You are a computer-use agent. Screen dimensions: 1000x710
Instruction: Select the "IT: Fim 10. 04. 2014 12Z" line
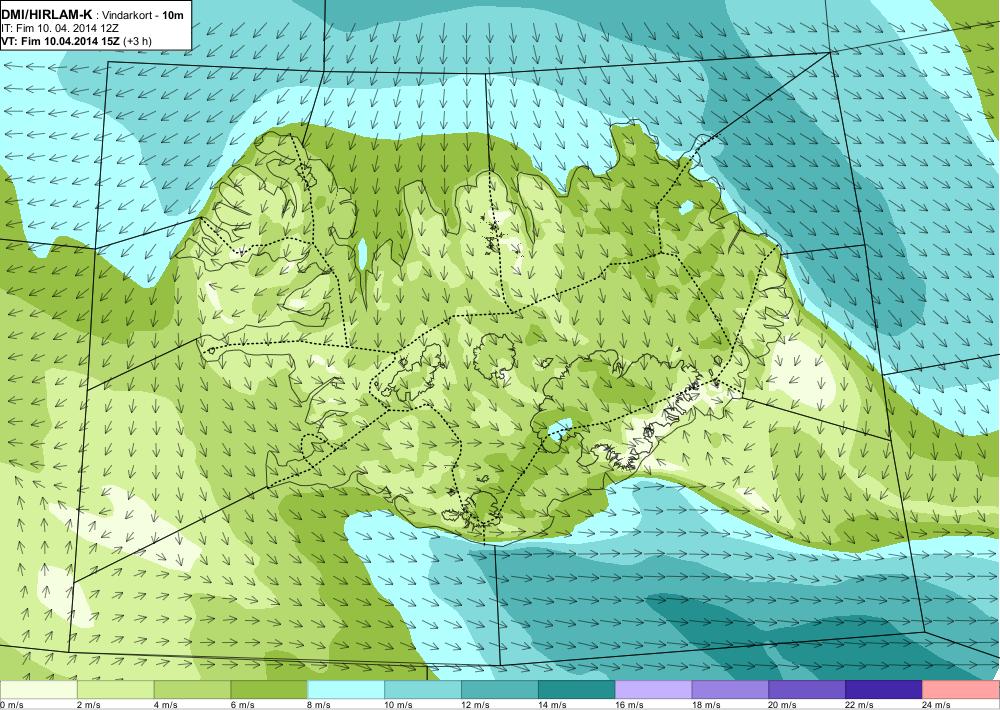pyautogui.click(x=61, y=29)
